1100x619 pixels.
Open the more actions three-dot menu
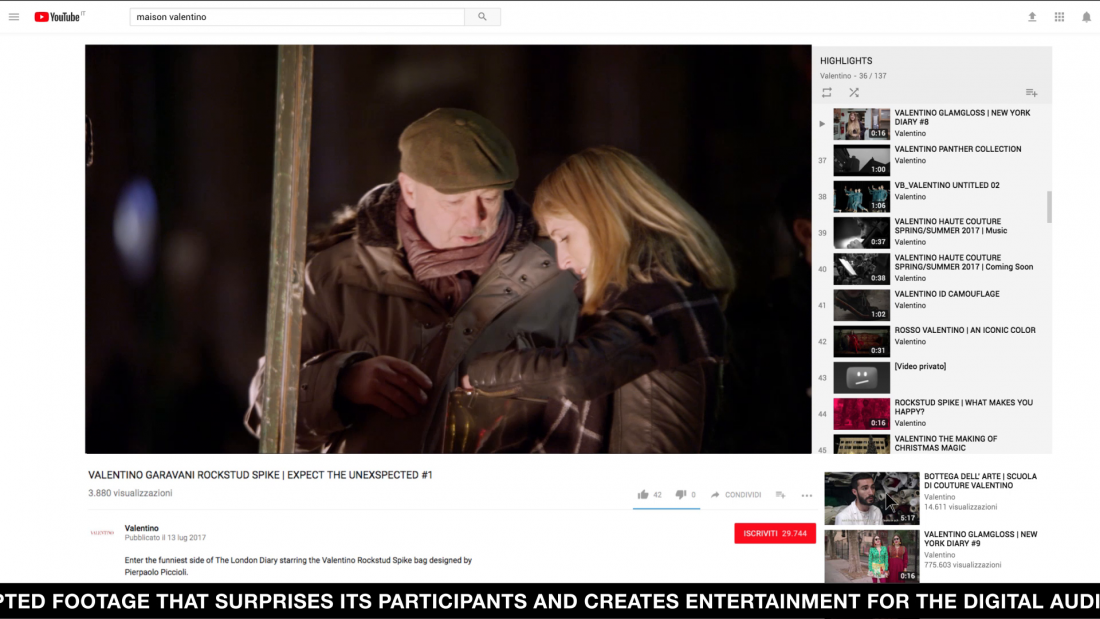tap(807, 495)
